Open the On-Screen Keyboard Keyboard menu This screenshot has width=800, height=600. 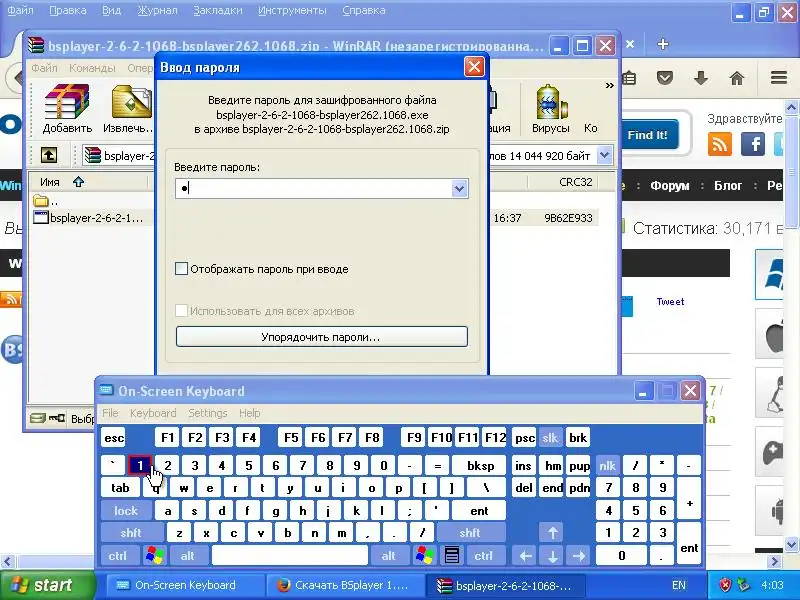pos(153,413)
